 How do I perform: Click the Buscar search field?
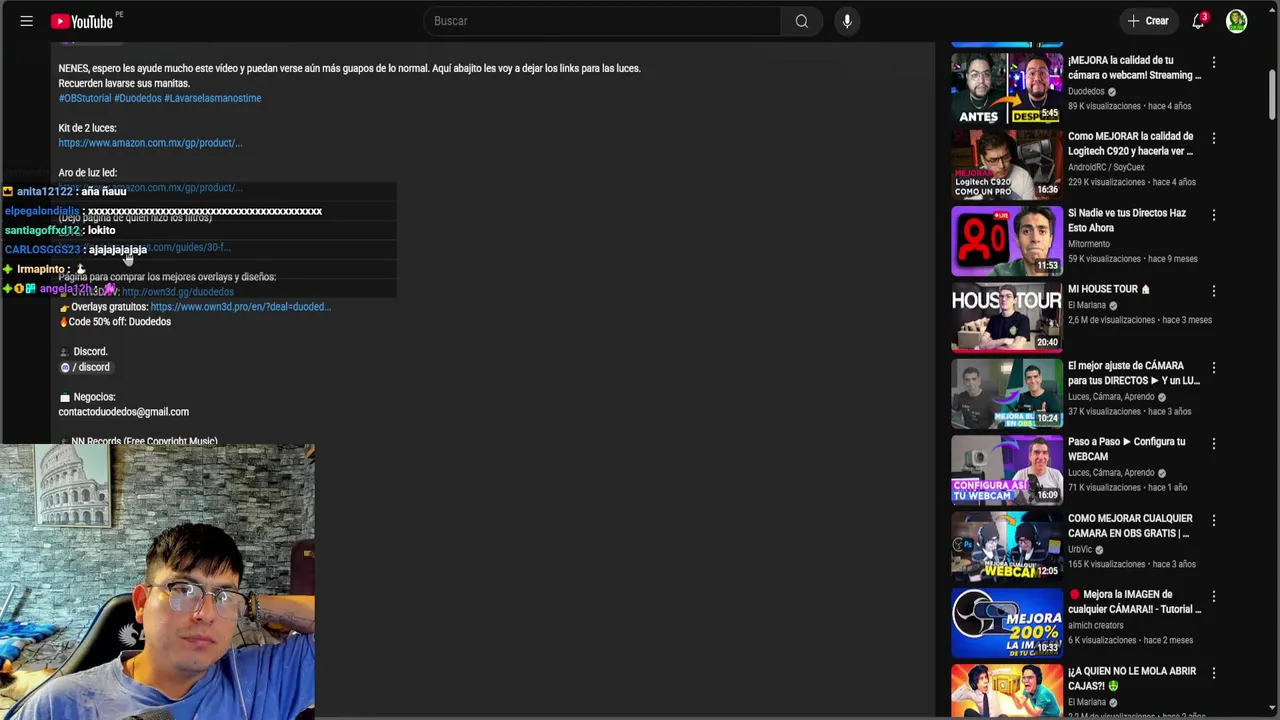click(x=603, y=21)
